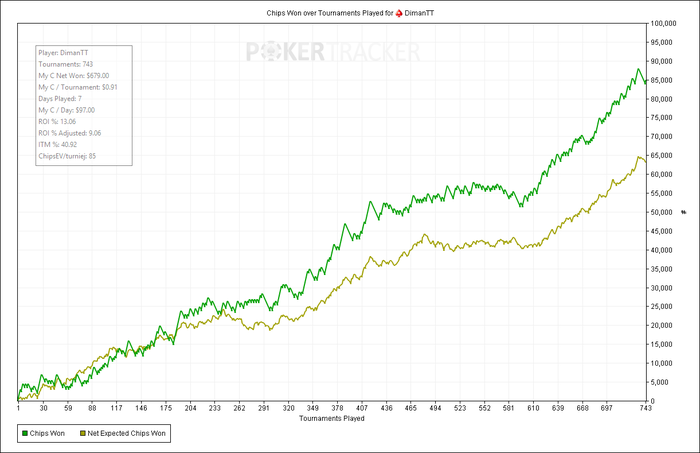700x453 pixels.
Task: Select the 'ROI % Adjusted: 9.06' line
Action: tap(70, 133)
